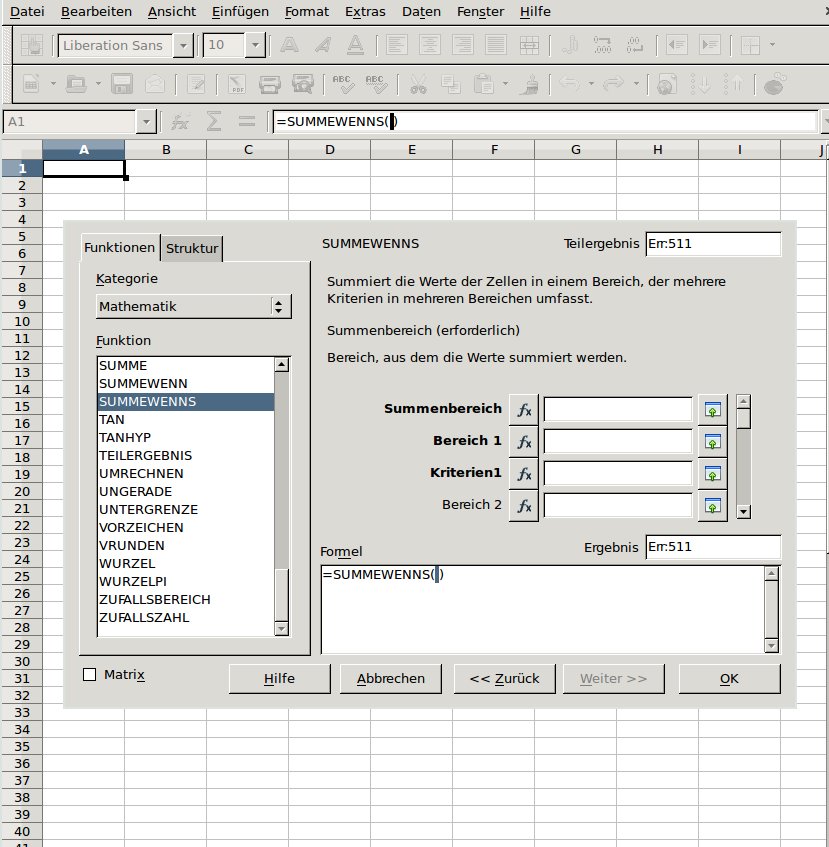Switch to the Funktionen tab
The width and height of the screenshot is (829, 847).
point(119,248)
